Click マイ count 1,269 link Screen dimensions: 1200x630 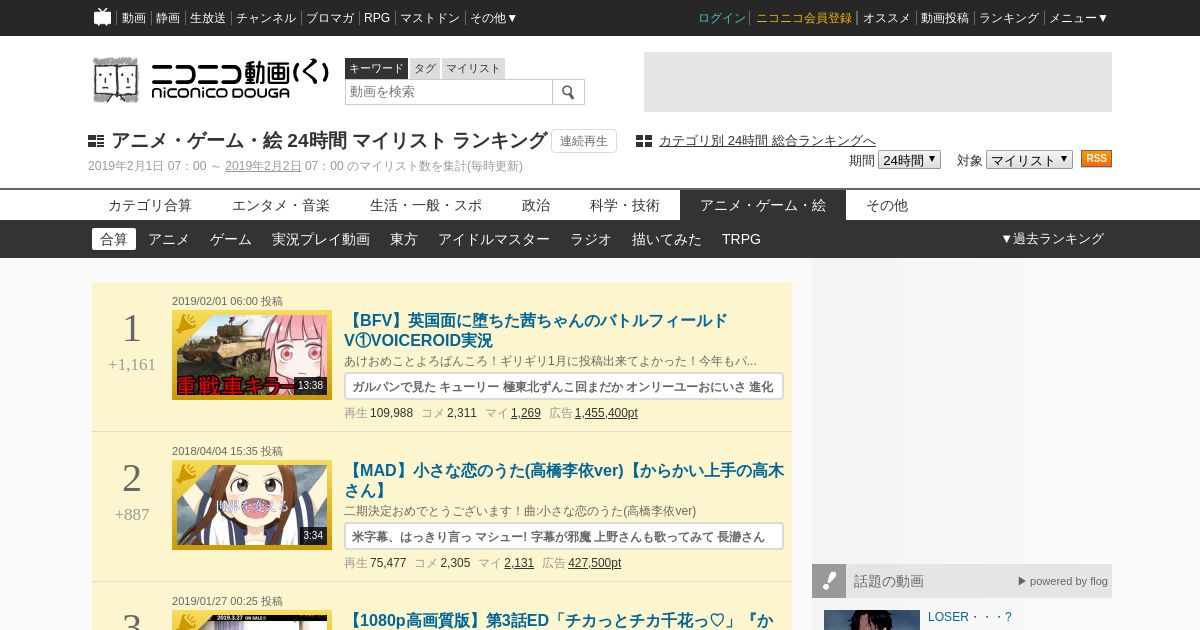pos(526,413)
